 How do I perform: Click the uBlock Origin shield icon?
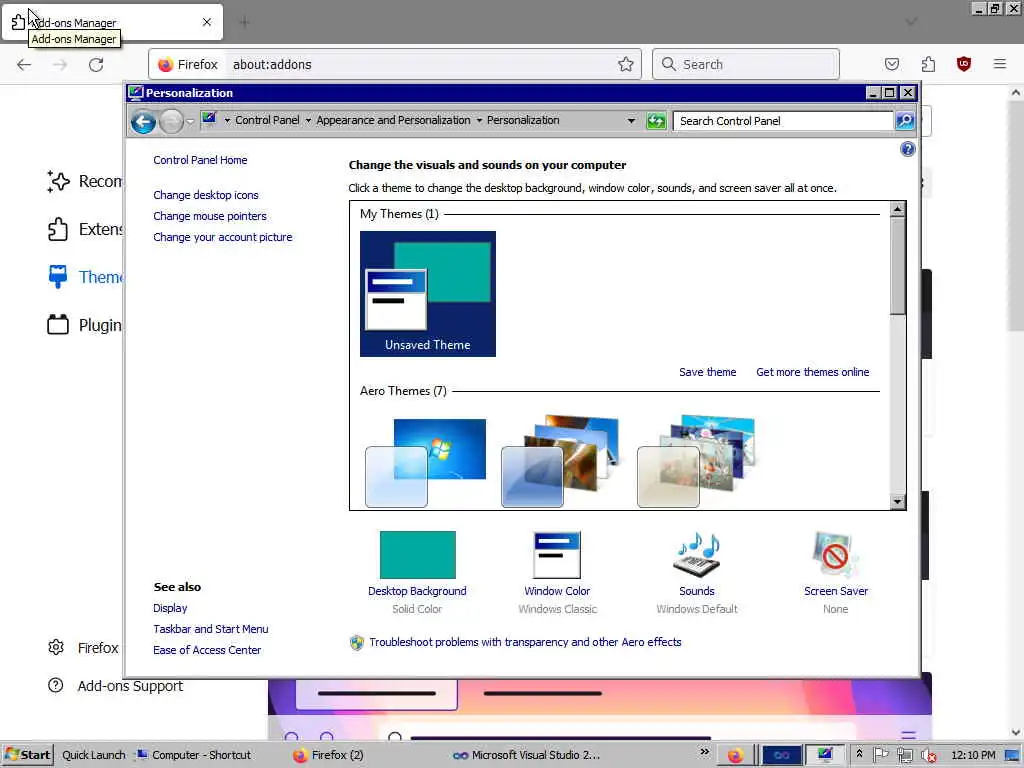[x=964, y=64]
